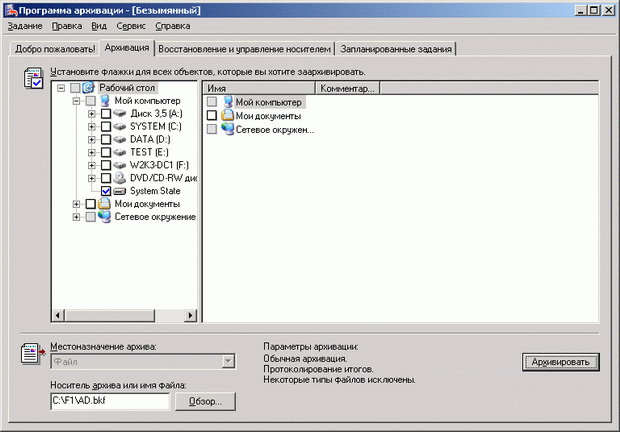Expand the TEST (E:) drive node

click(92, 152)
